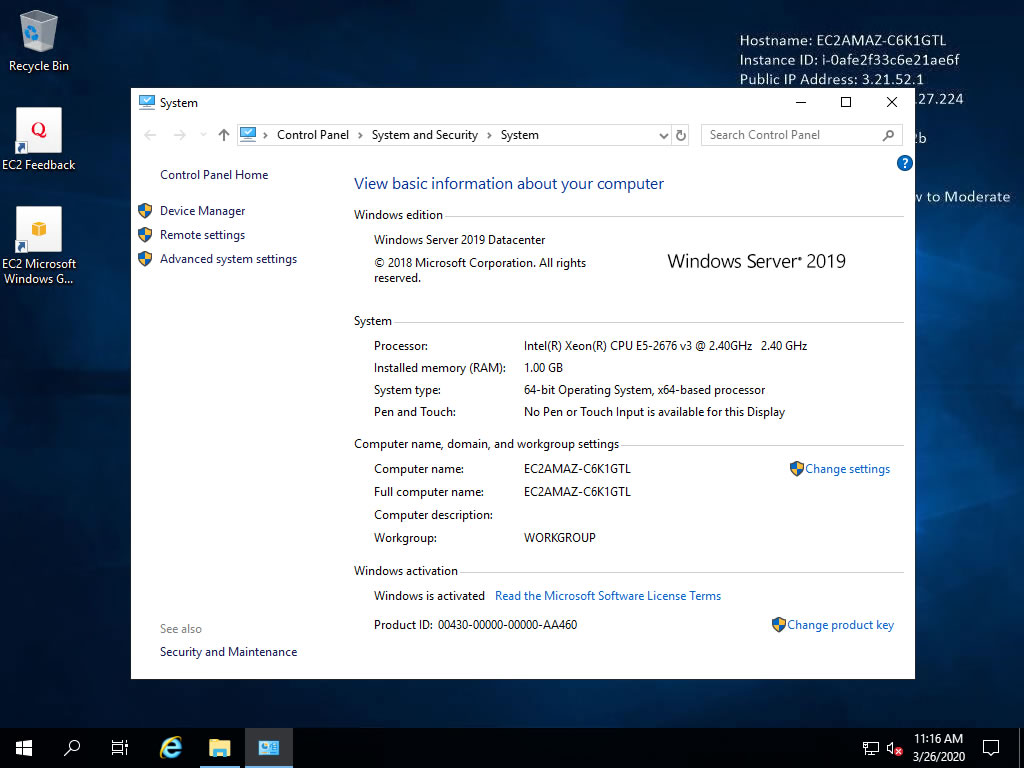Expand the chevron after System and Security
This screenshot has height=768, width=1024.
click(489, 135)
